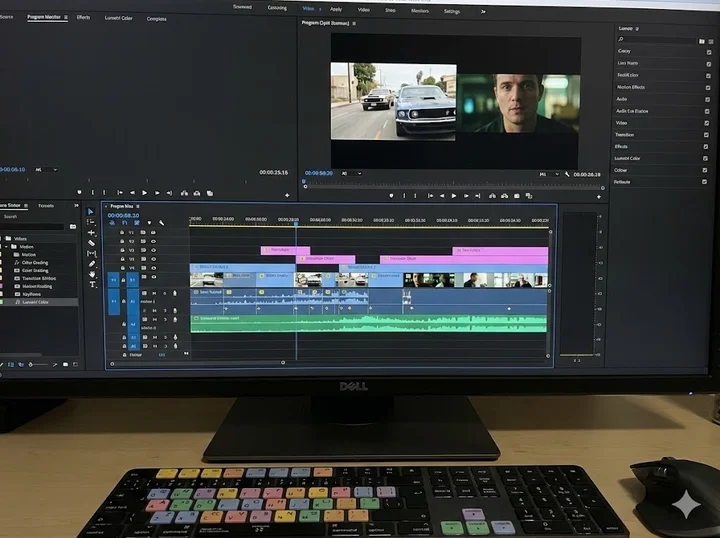The height and width of the screenshot is (538, 720).
Task: Create new folder in right effects panel
Action: 702,41
